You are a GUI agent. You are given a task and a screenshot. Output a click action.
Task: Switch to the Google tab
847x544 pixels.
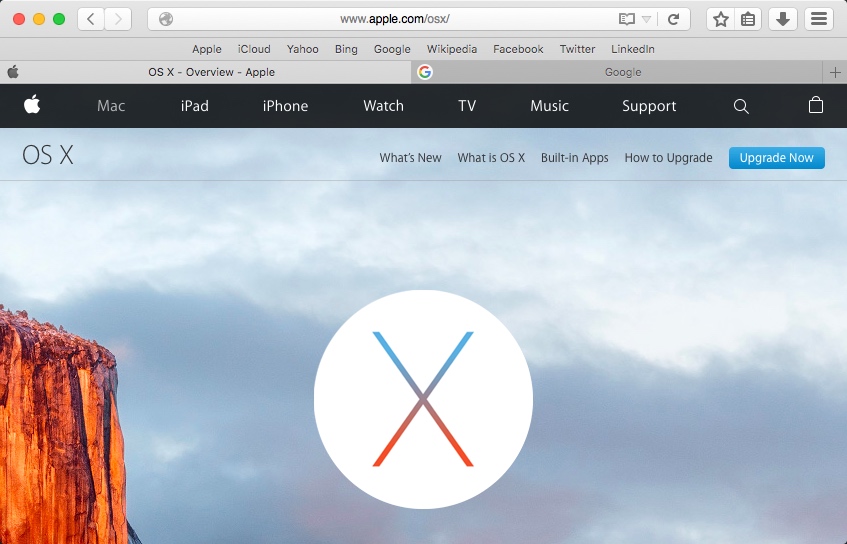[x=617, y=72]
